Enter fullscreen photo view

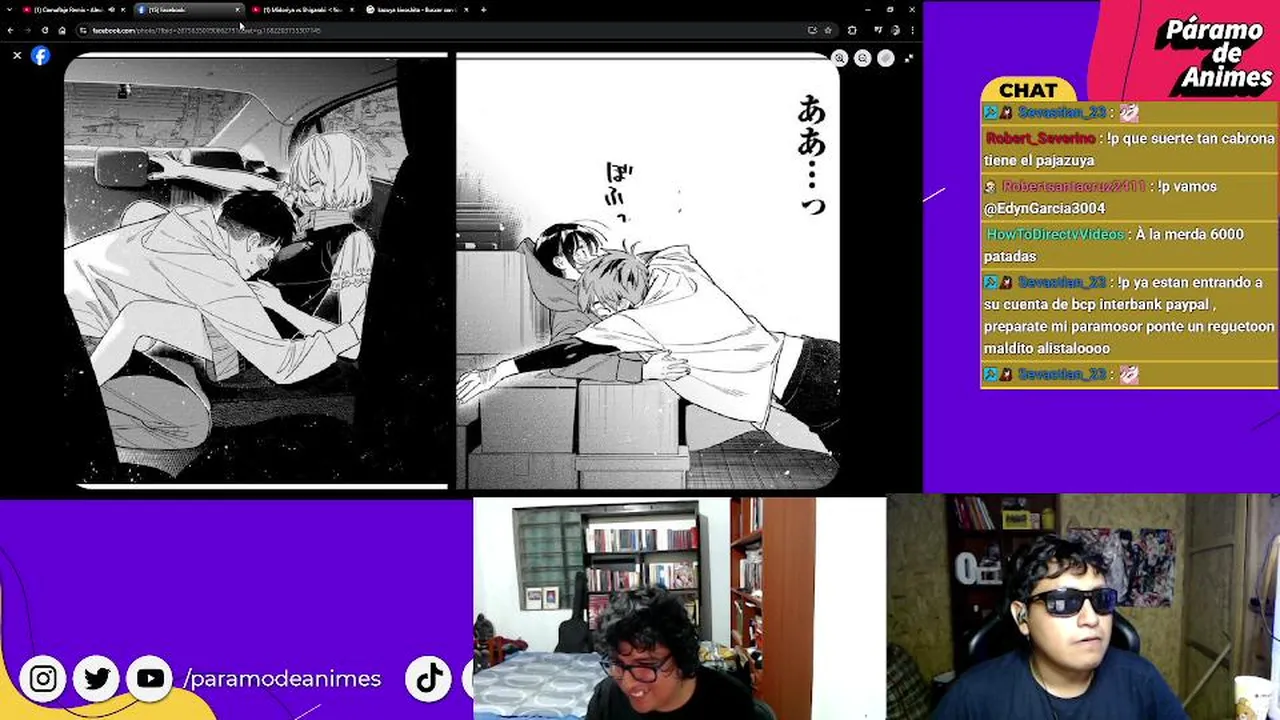click(908, 58)
